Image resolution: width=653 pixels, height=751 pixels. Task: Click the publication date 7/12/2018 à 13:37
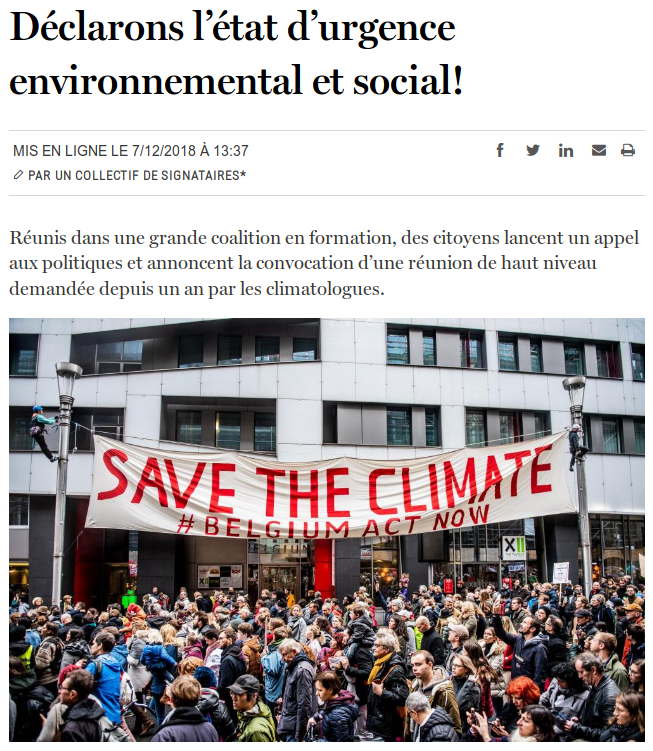coord(190,151)
